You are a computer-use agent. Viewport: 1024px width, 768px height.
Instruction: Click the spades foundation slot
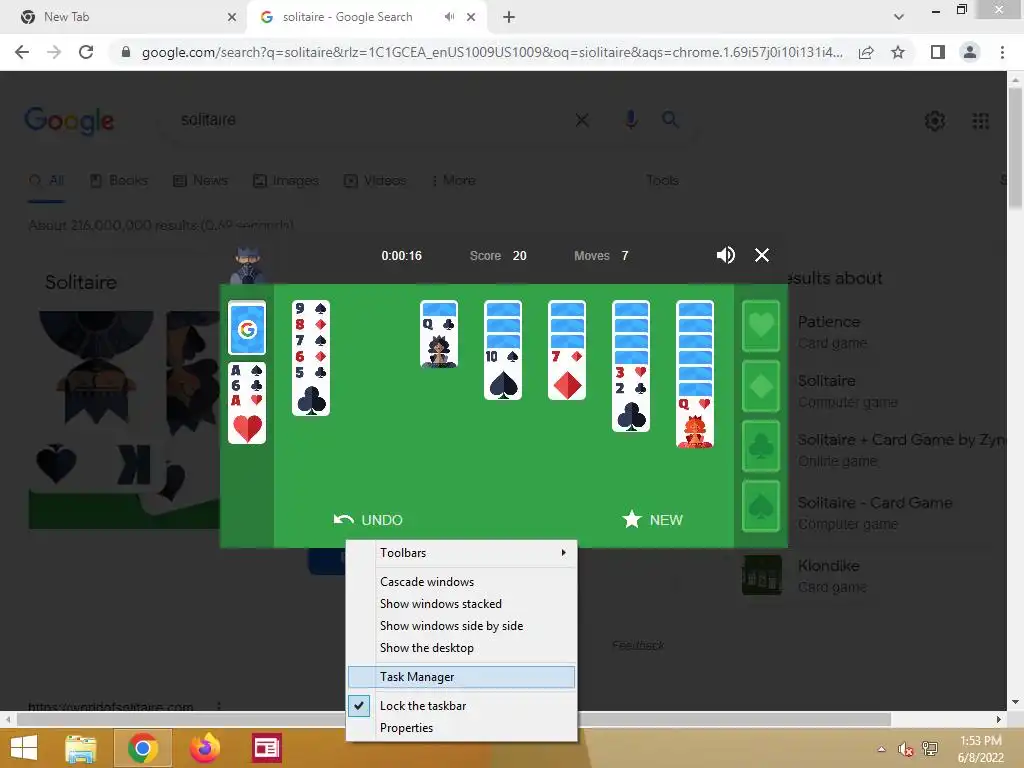(x=761, y=506)
